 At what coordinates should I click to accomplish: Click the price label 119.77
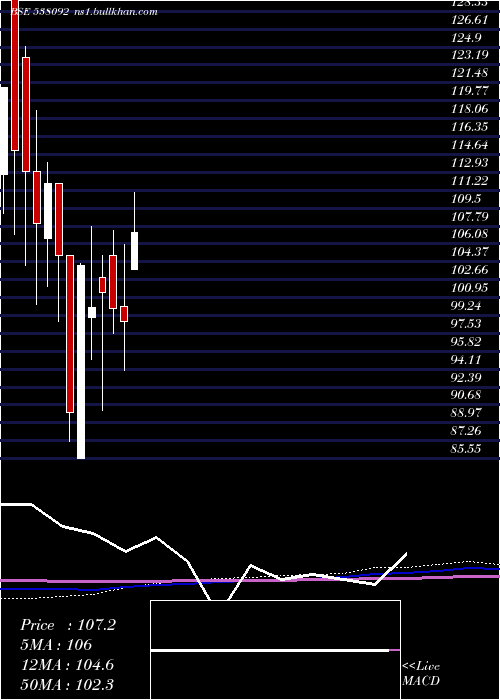pos(470,91)
